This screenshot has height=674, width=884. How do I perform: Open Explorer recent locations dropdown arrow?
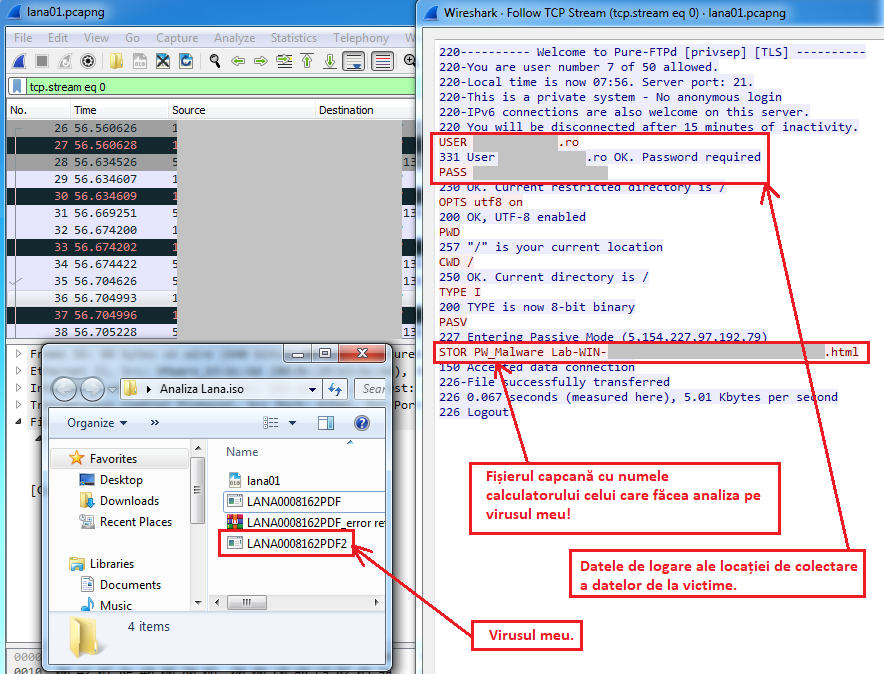(x=112, y=389)
